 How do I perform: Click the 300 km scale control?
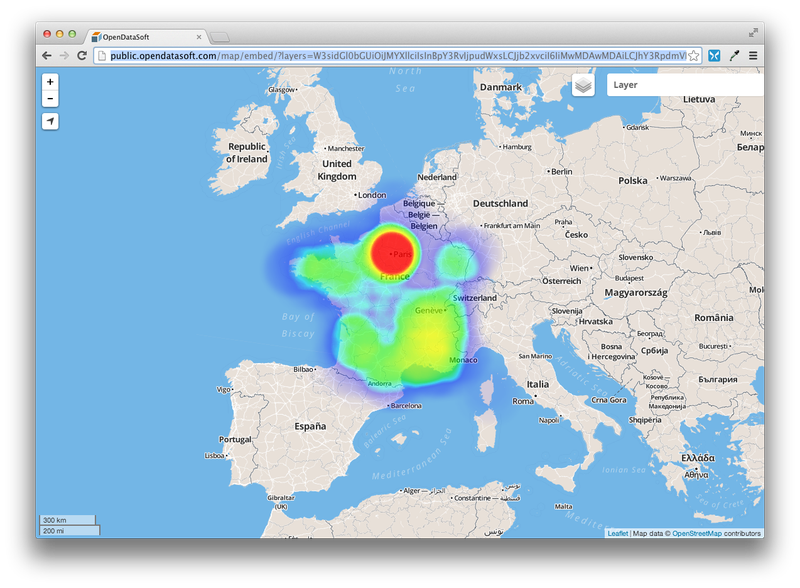click(66, 520)
